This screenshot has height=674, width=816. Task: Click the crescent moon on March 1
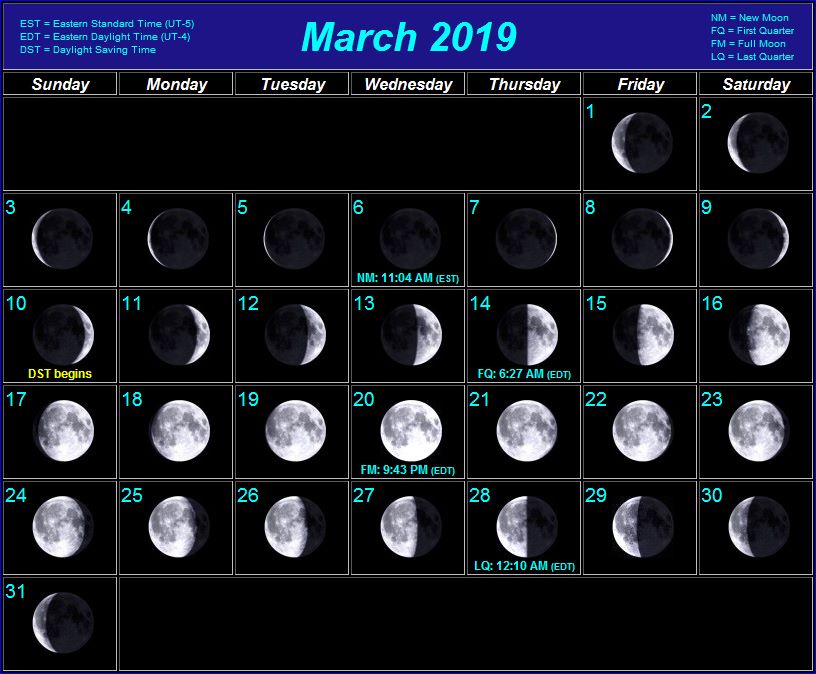pos(642,142)
